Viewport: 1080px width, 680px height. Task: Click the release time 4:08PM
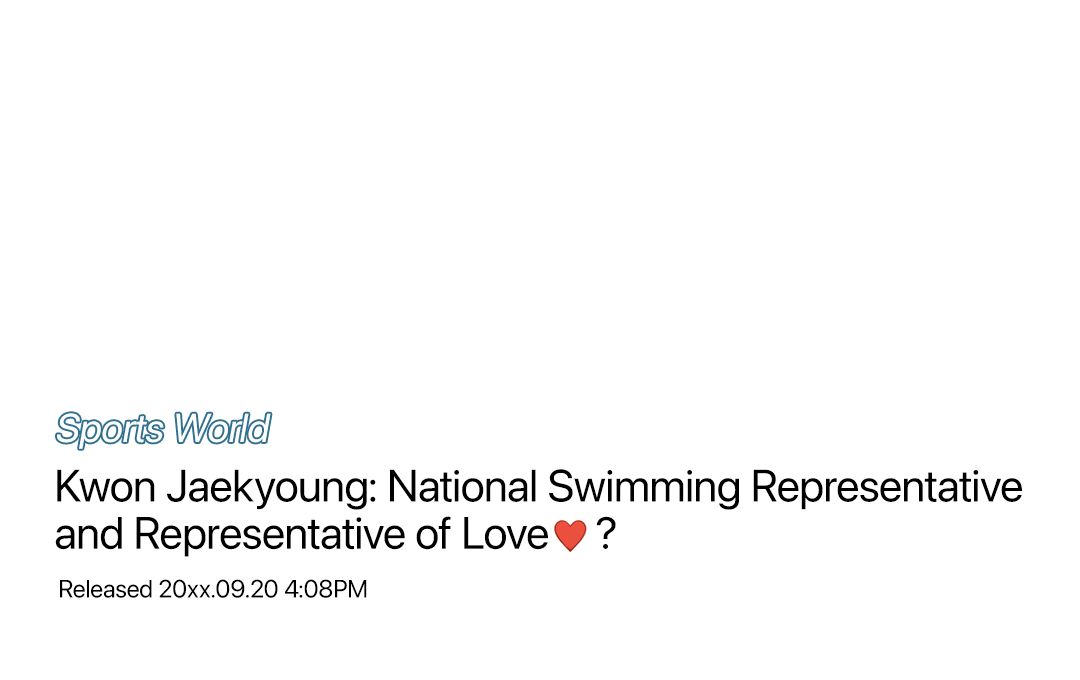click(326, 590)
